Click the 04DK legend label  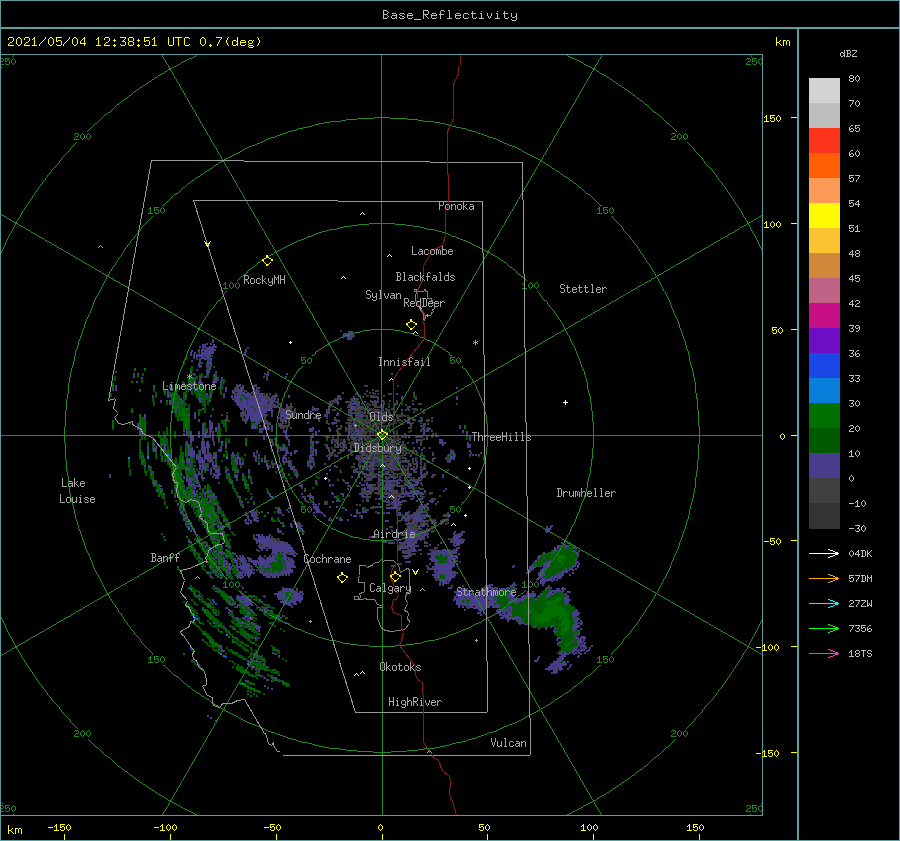860,553
